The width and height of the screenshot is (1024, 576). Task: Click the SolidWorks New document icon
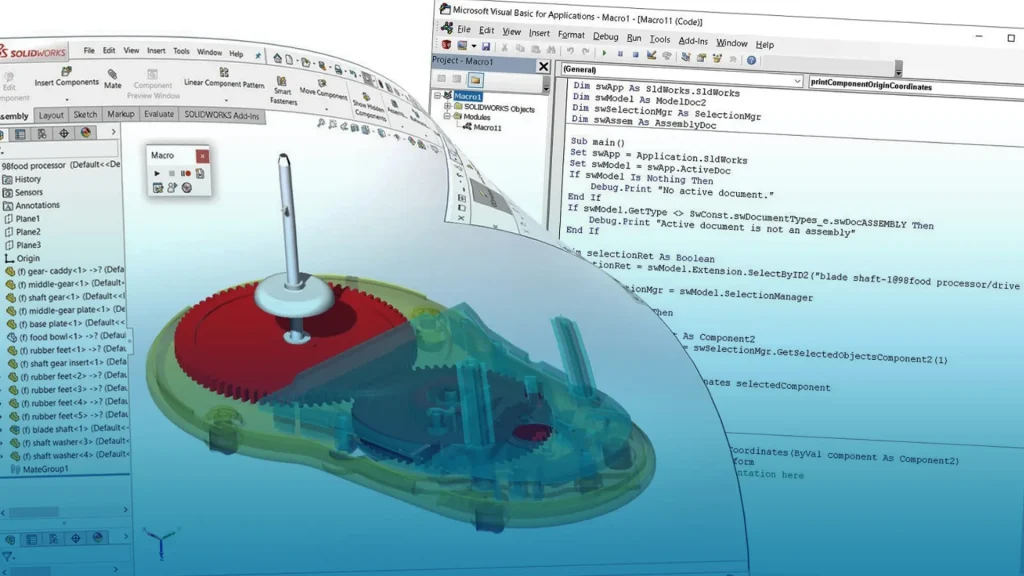point(289,60)
